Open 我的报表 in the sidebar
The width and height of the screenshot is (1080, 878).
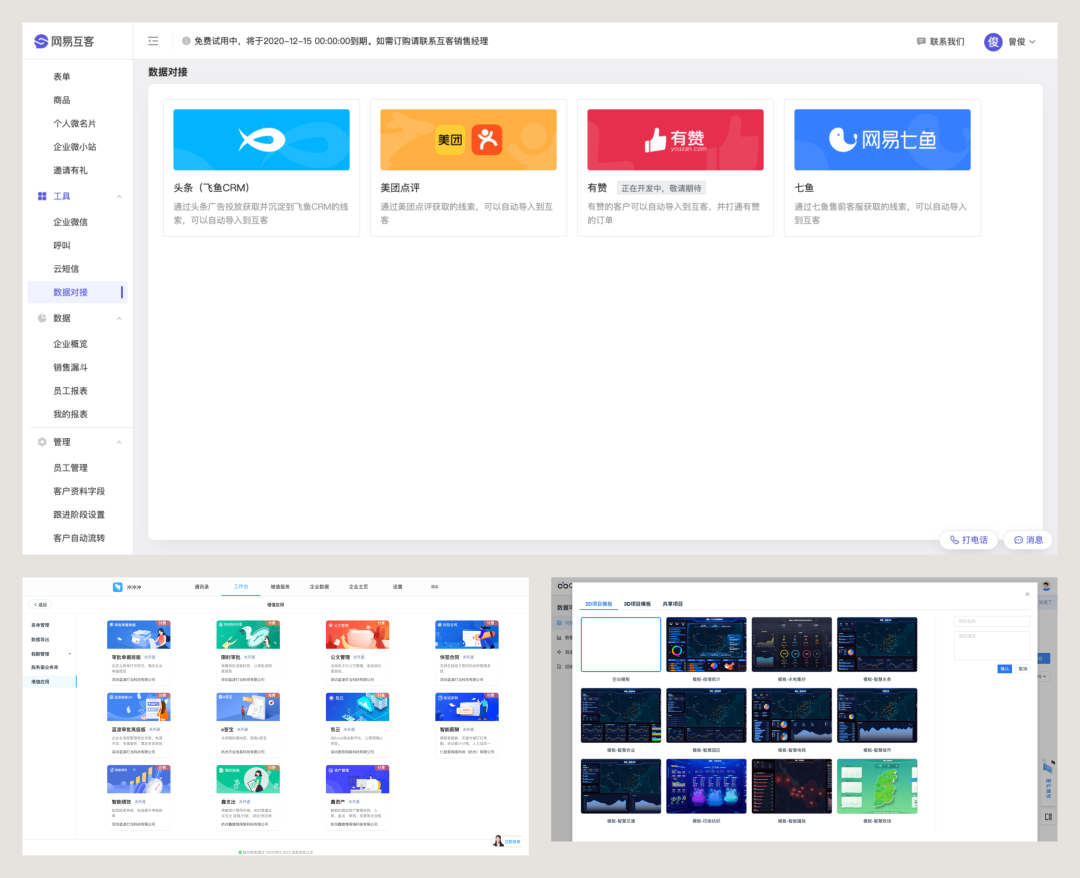tap(70, 414)
